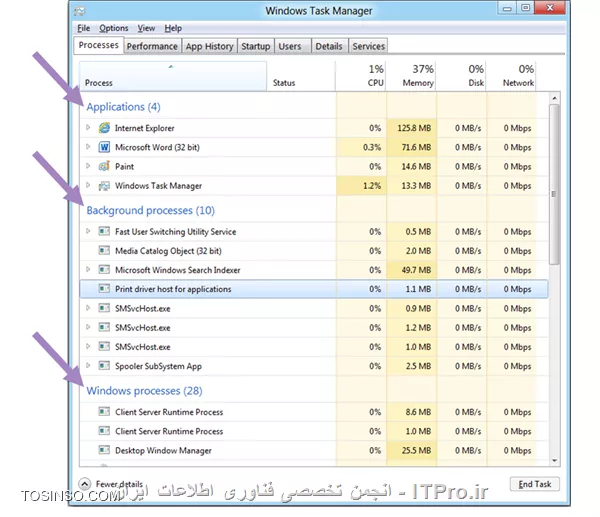Image resolution: width=600 pixels, height=517 pixels.
Task: Switch to the Services tab
Action: 368,46
